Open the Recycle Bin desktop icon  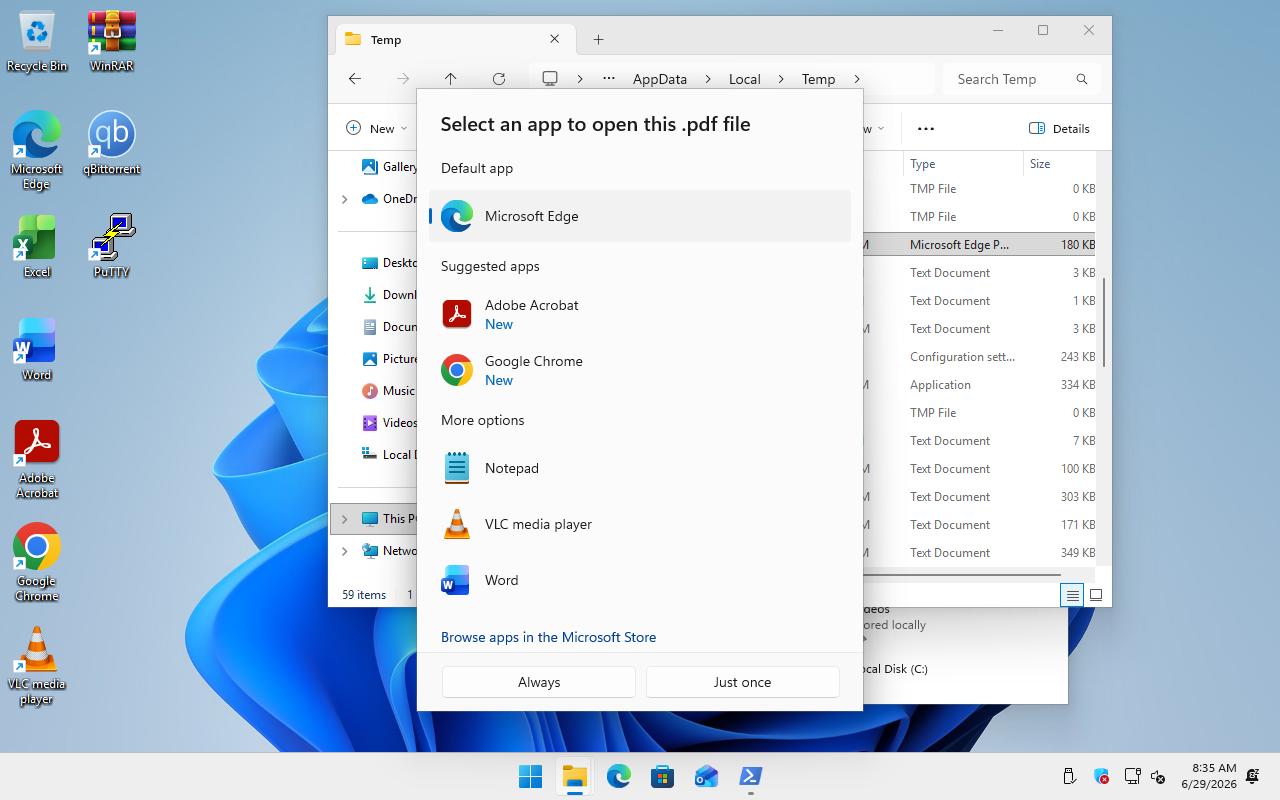point(37,42)
